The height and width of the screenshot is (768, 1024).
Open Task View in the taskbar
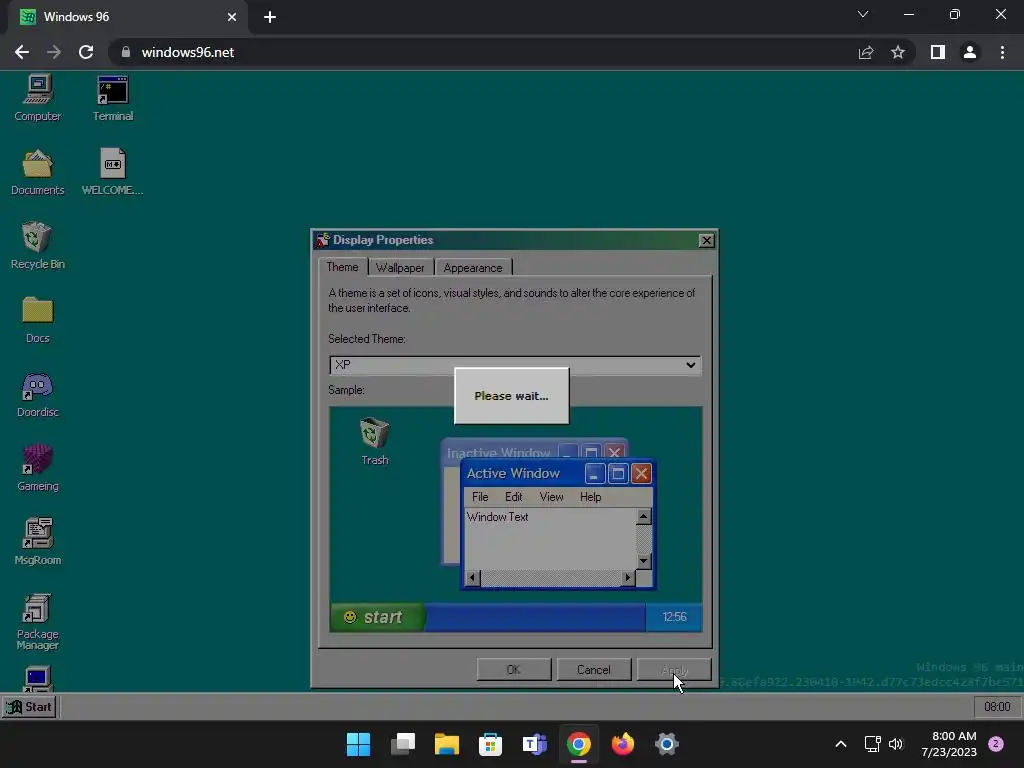click(x=403, y=744)
